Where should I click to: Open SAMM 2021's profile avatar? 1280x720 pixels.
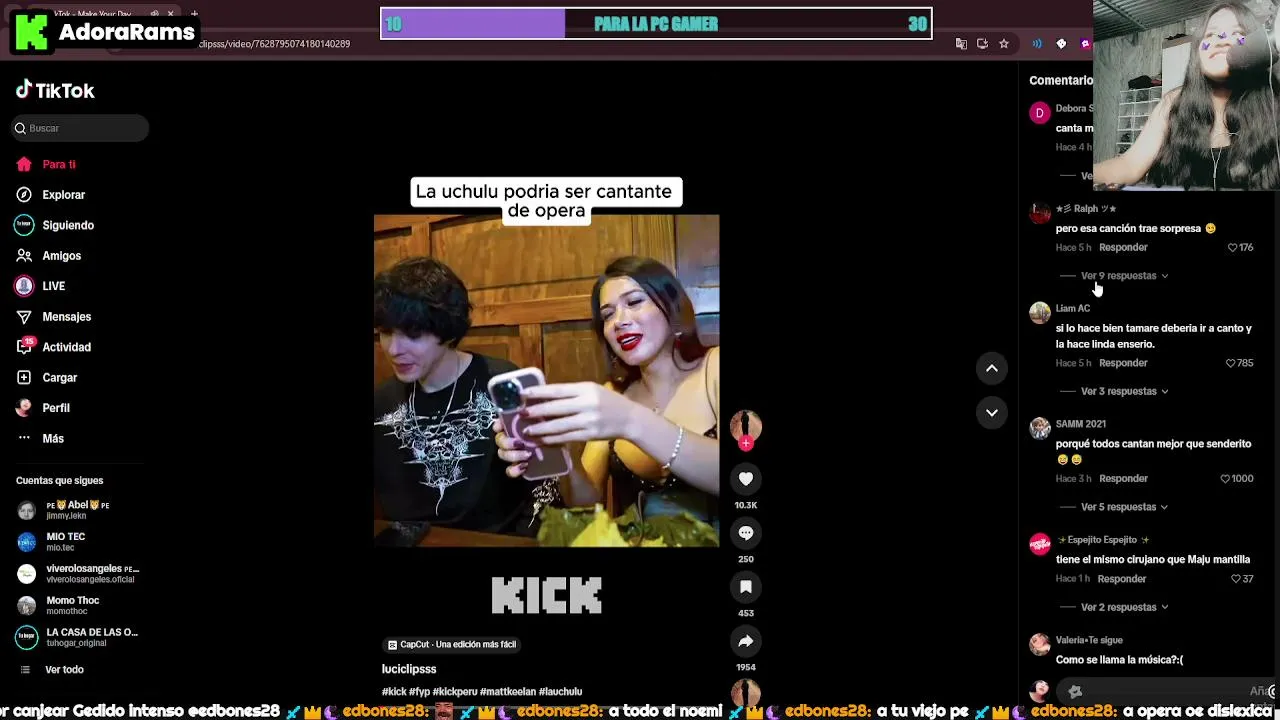click(x=1040, y=429)
